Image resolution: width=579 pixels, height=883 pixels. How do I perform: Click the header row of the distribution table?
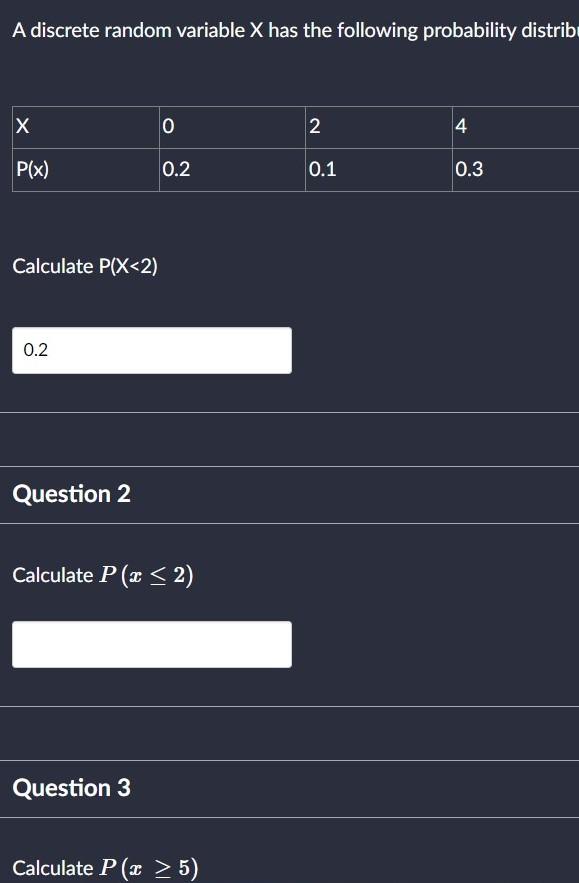[x=290, y=127]
